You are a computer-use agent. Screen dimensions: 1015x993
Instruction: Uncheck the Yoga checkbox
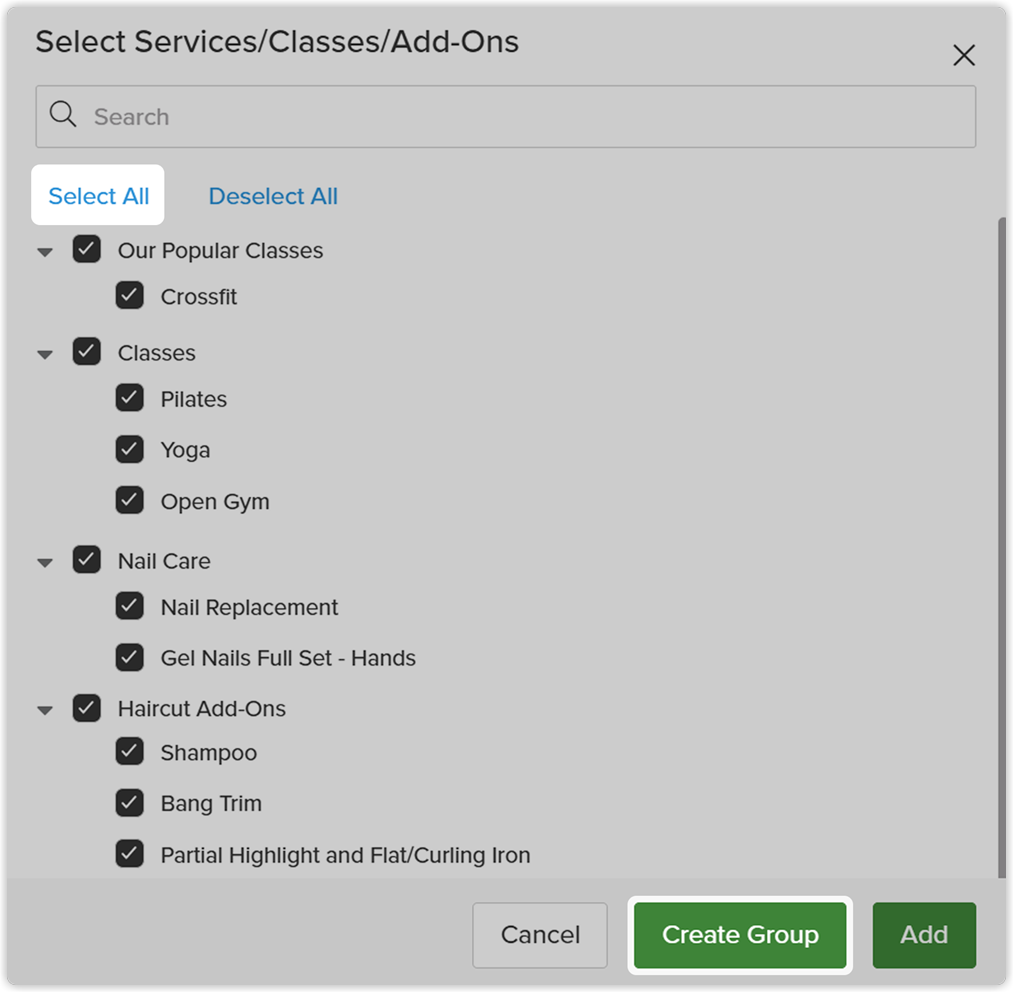point(129,449)
